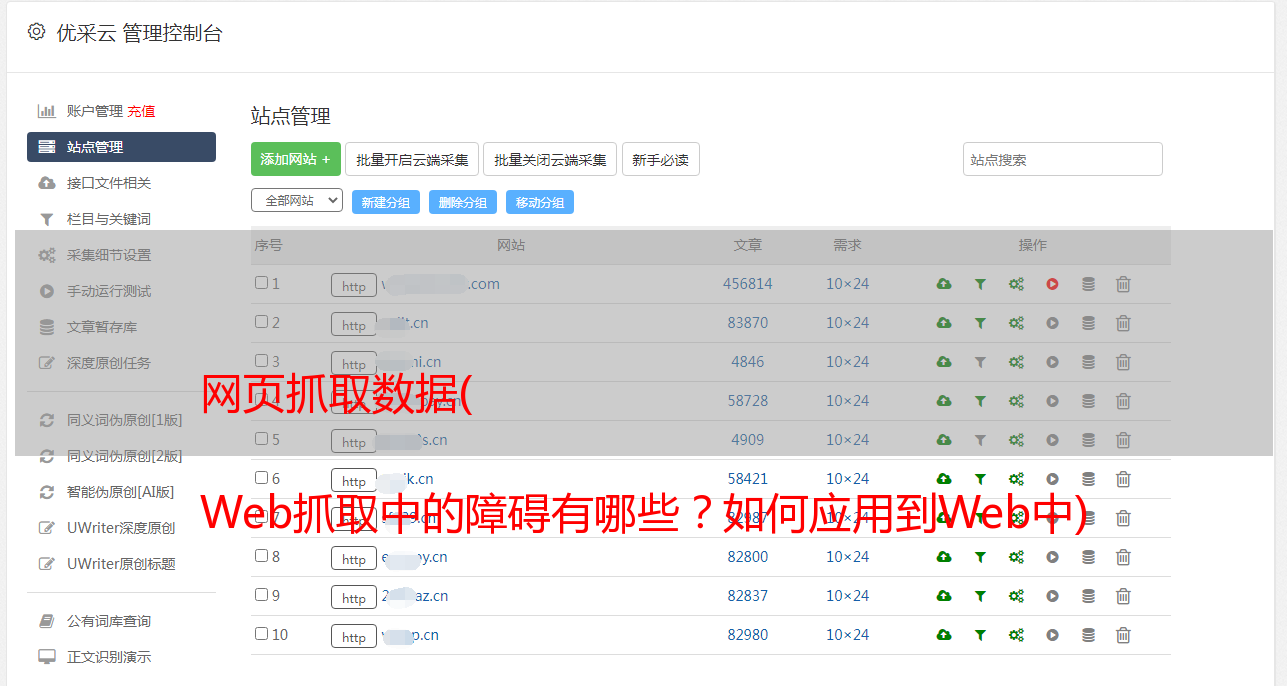The image size is (1287, 686).
Task: Click green filter icon for 456814 row
Action: (x=980, y=284)
